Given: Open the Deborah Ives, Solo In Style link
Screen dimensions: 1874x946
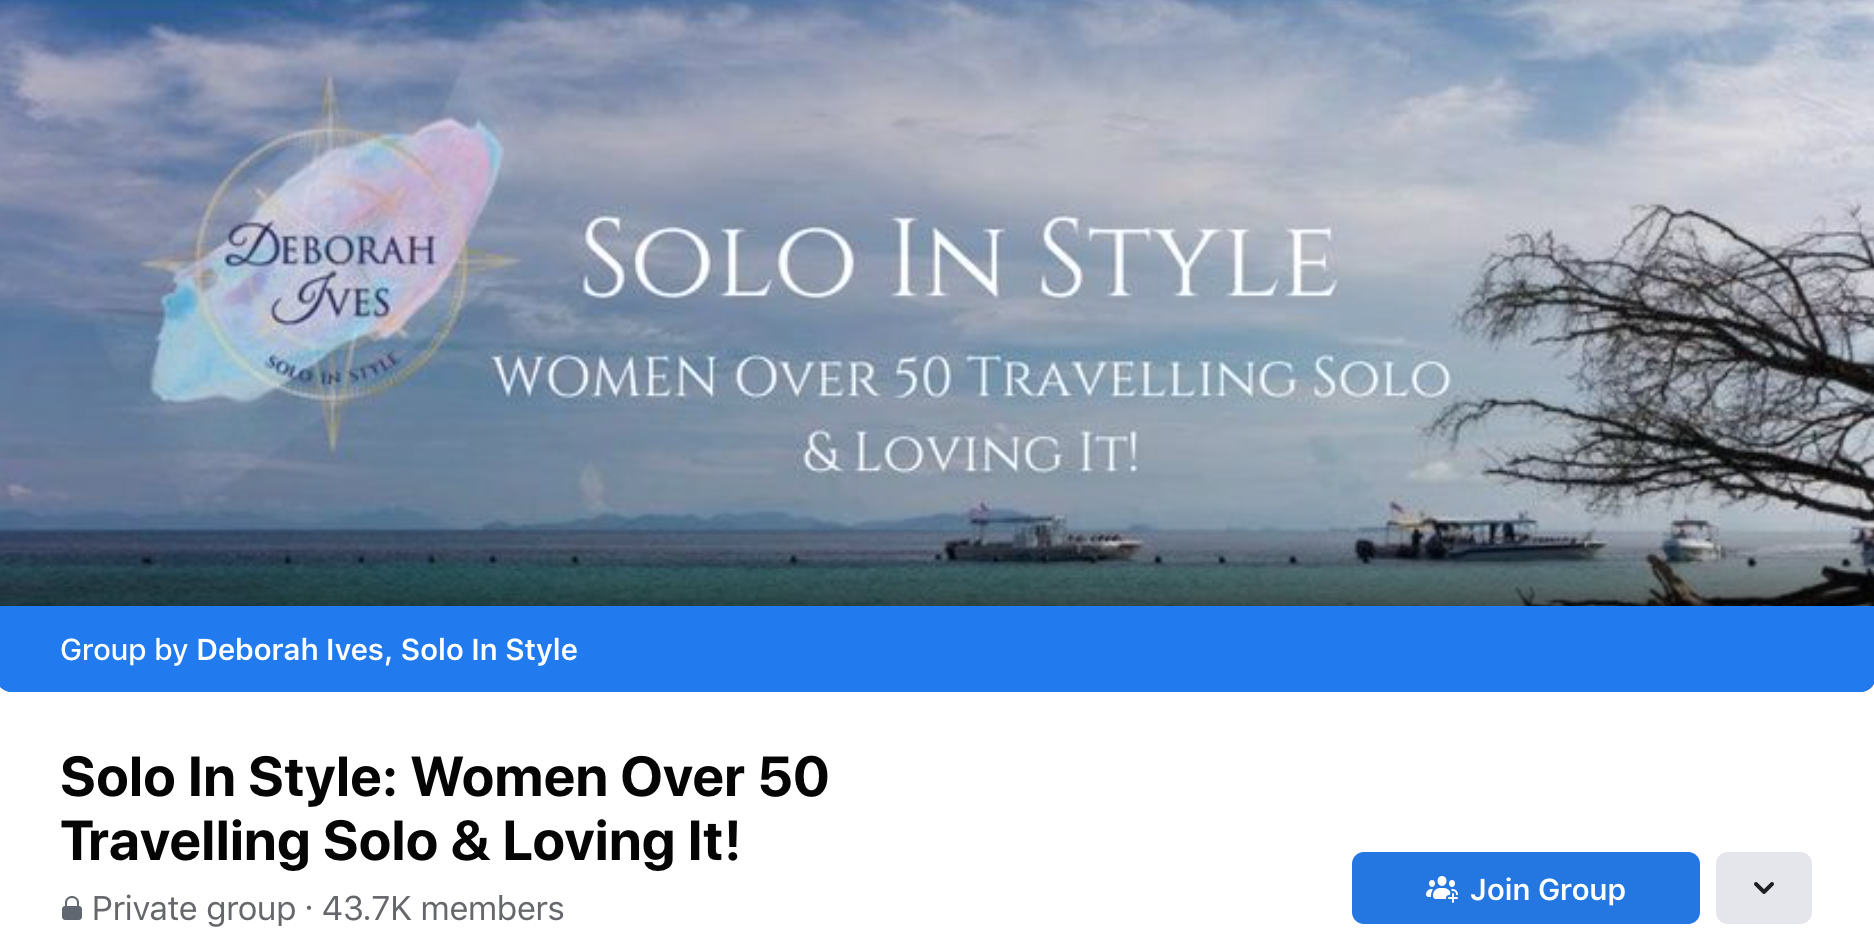Looking at the screenshot, I should (x=387, y=650).
